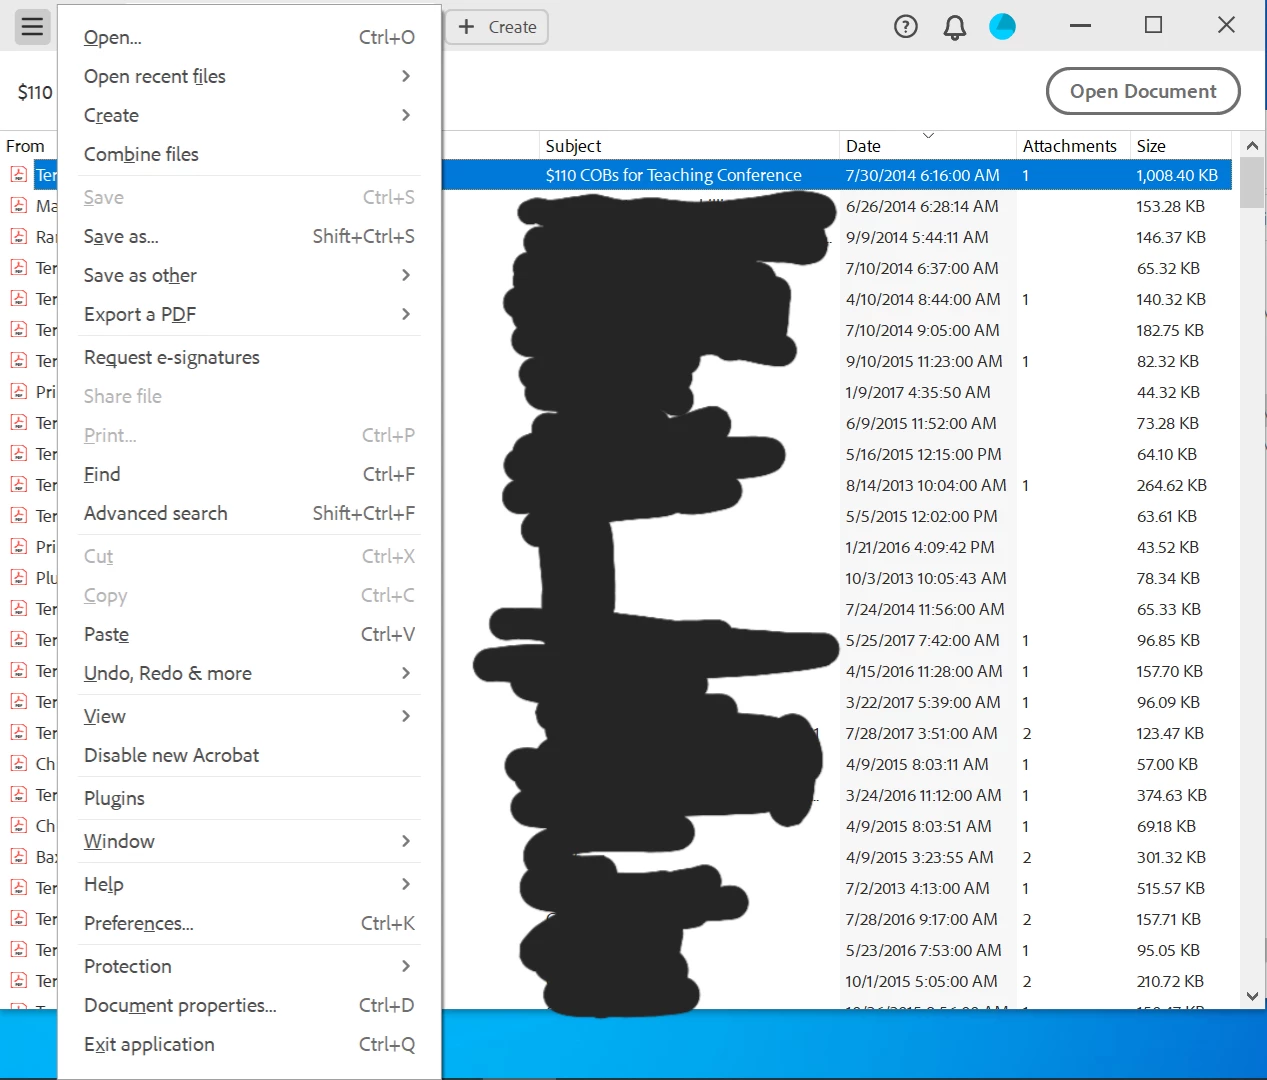Select the row dated 5/23/2016 7:53:00 AM
The width and height of the screenshot is (1267, 1080).
(836, 950)
